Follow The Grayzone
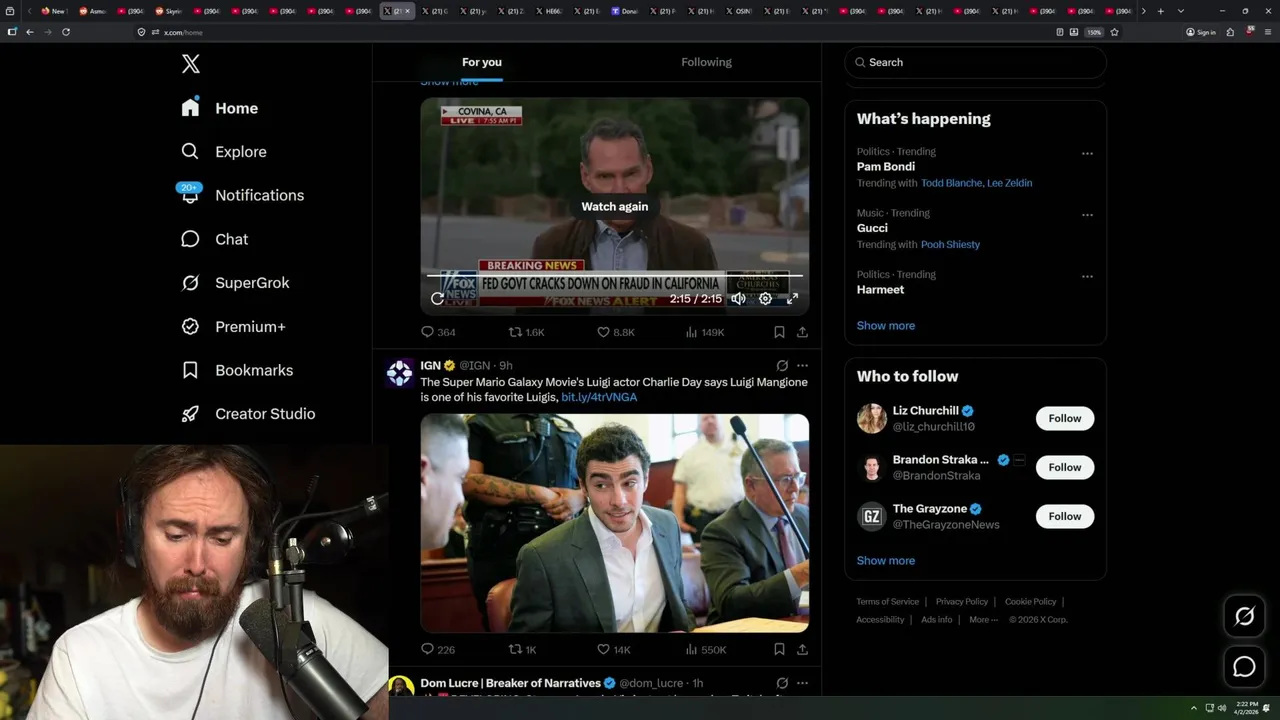Image resolution: width=1280 pixels, height=720 pixels. coord(1065,516)
